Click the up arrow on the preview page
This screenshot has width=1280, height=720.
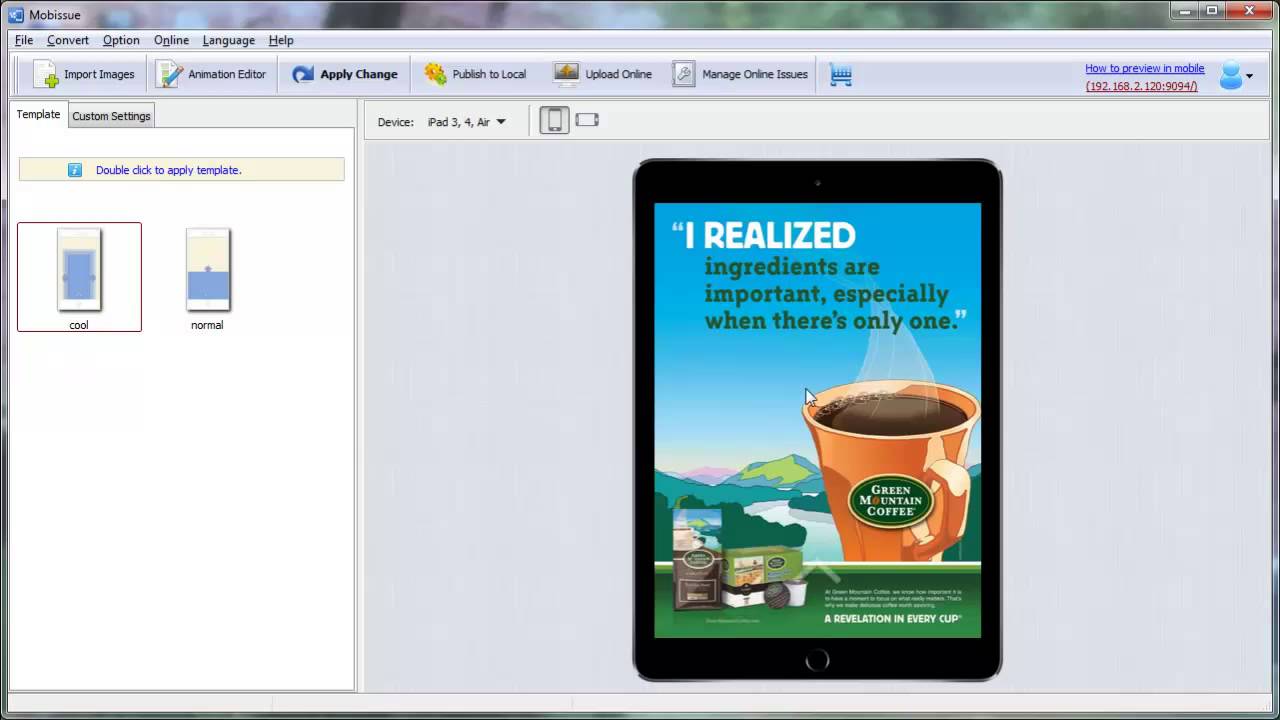[x=820, y=571]
